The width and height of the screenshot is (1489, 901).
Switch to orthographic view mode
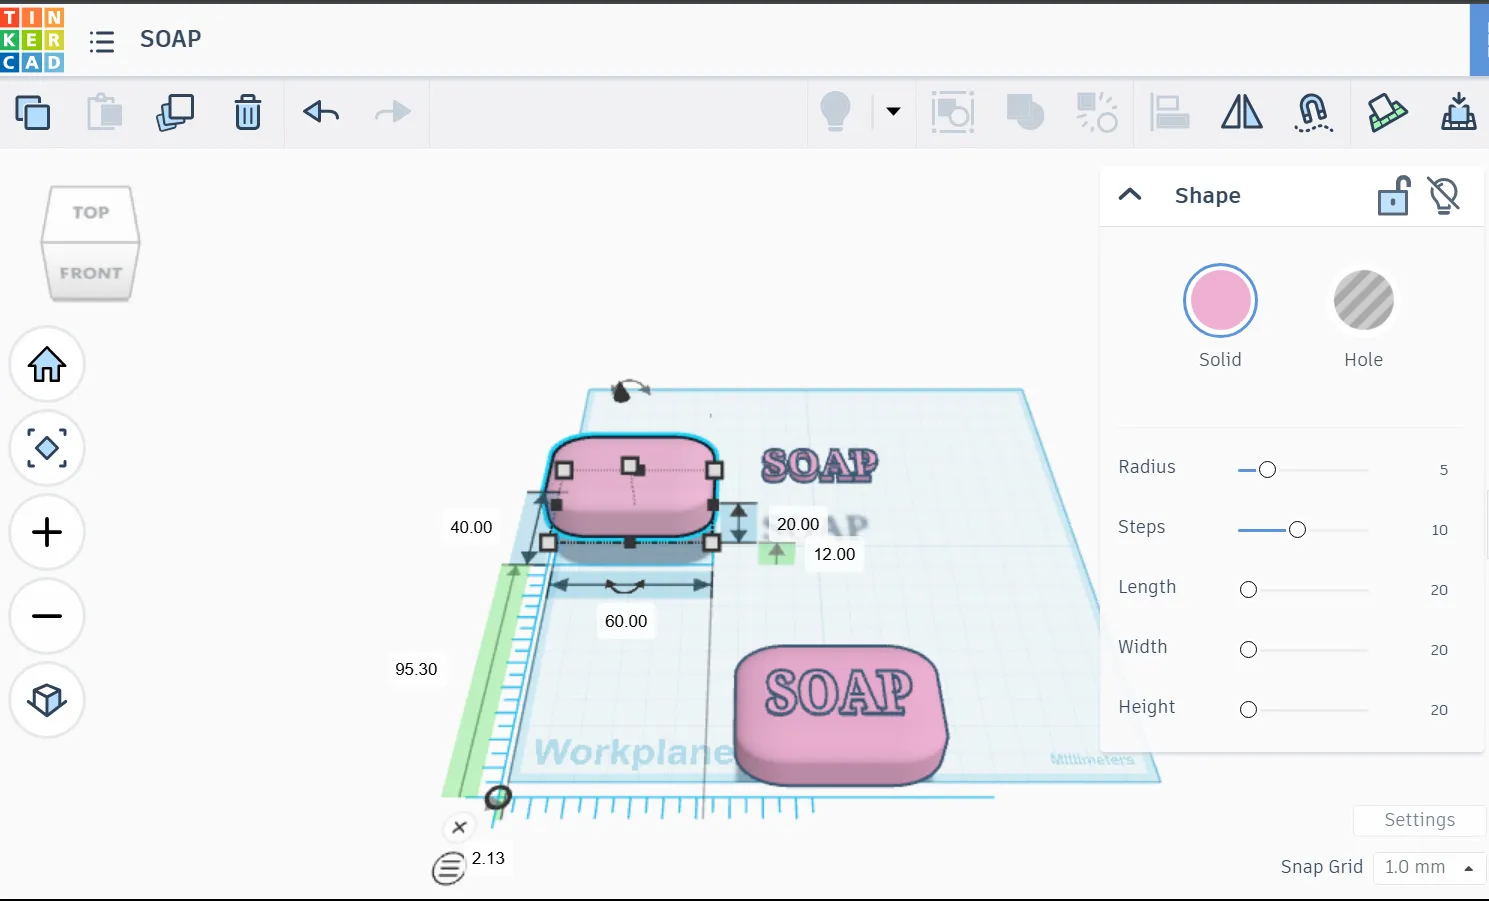[46, 700]
